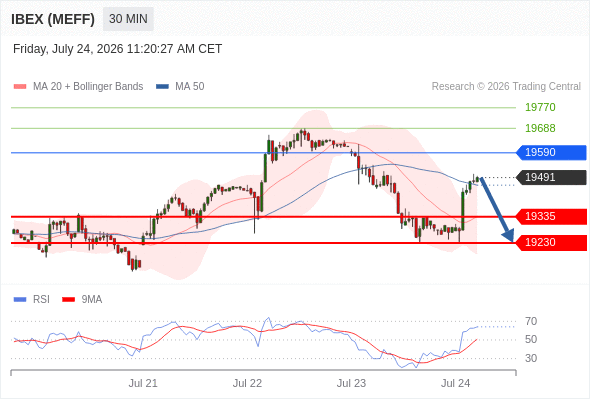
Task: Select the 19688 resistance level label
Action: click(x=540, y=128)
